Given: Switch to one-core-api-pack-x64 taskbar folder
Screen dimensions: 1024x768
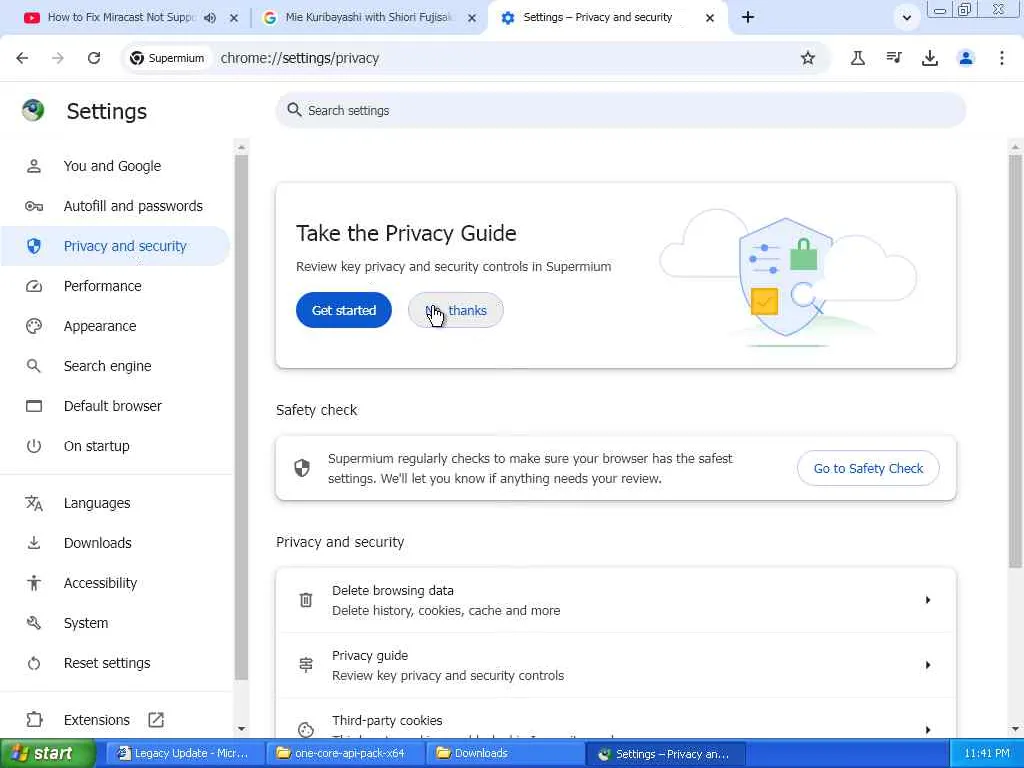Looking at the screenshot, I should pos(344,753).
